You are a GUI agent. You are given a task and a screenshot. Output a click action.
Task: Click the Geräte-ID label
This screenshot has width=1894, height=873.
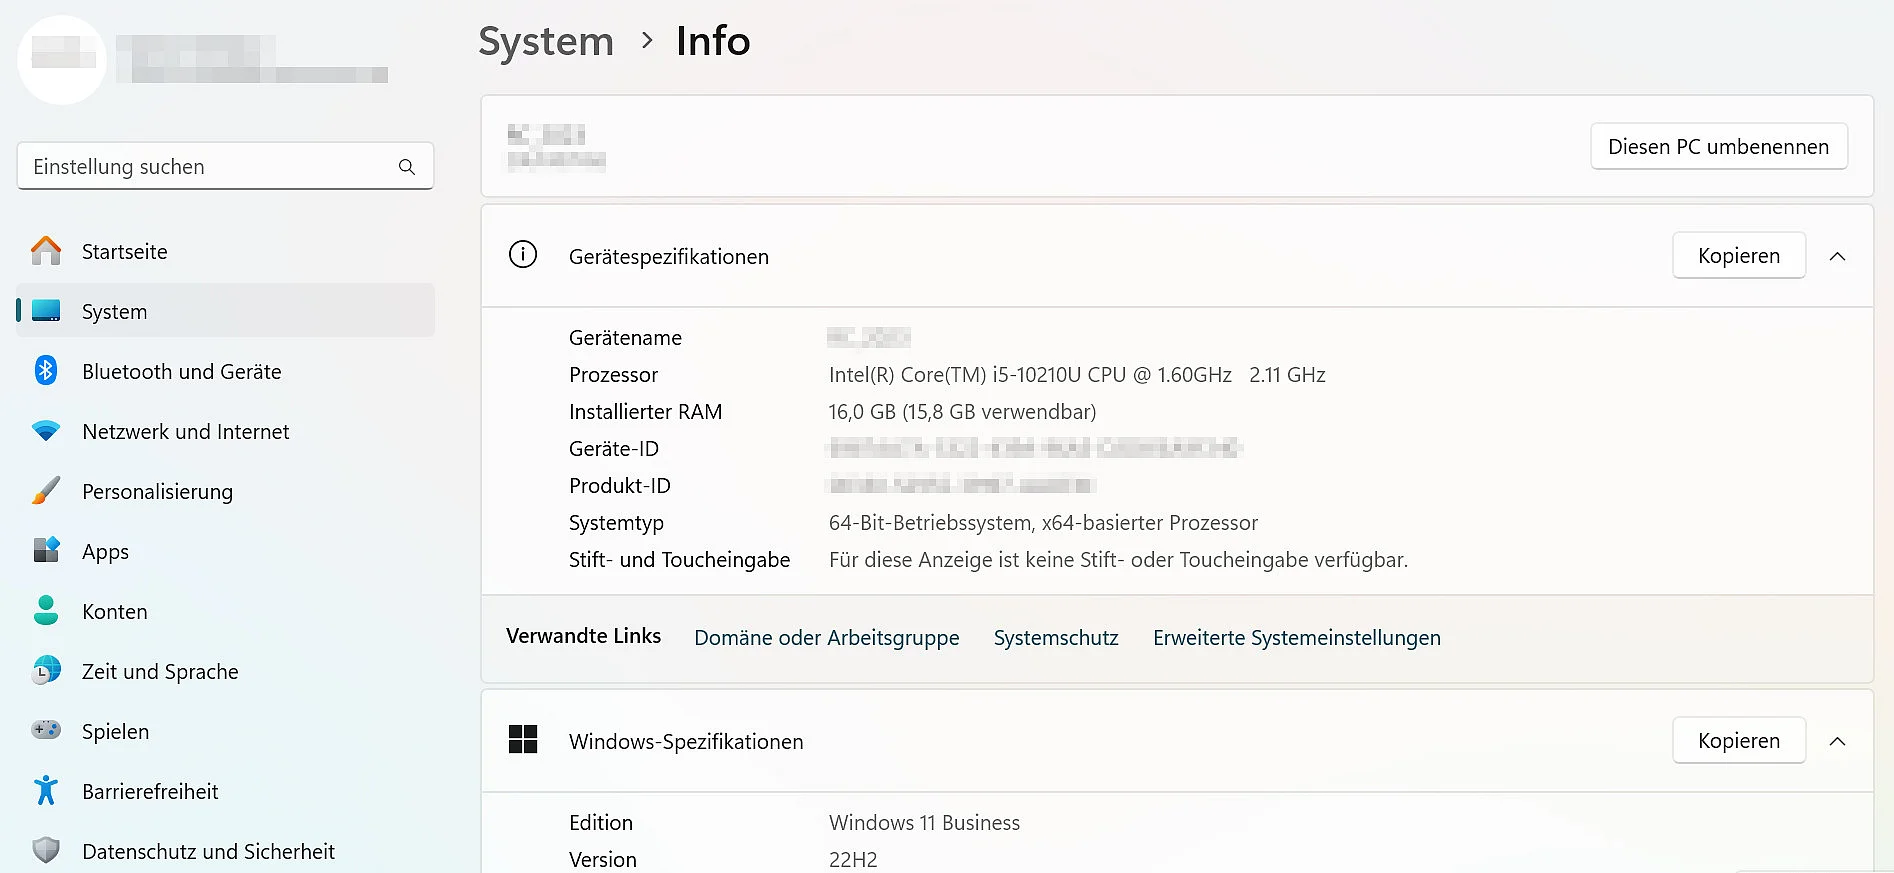click(614, 449)
